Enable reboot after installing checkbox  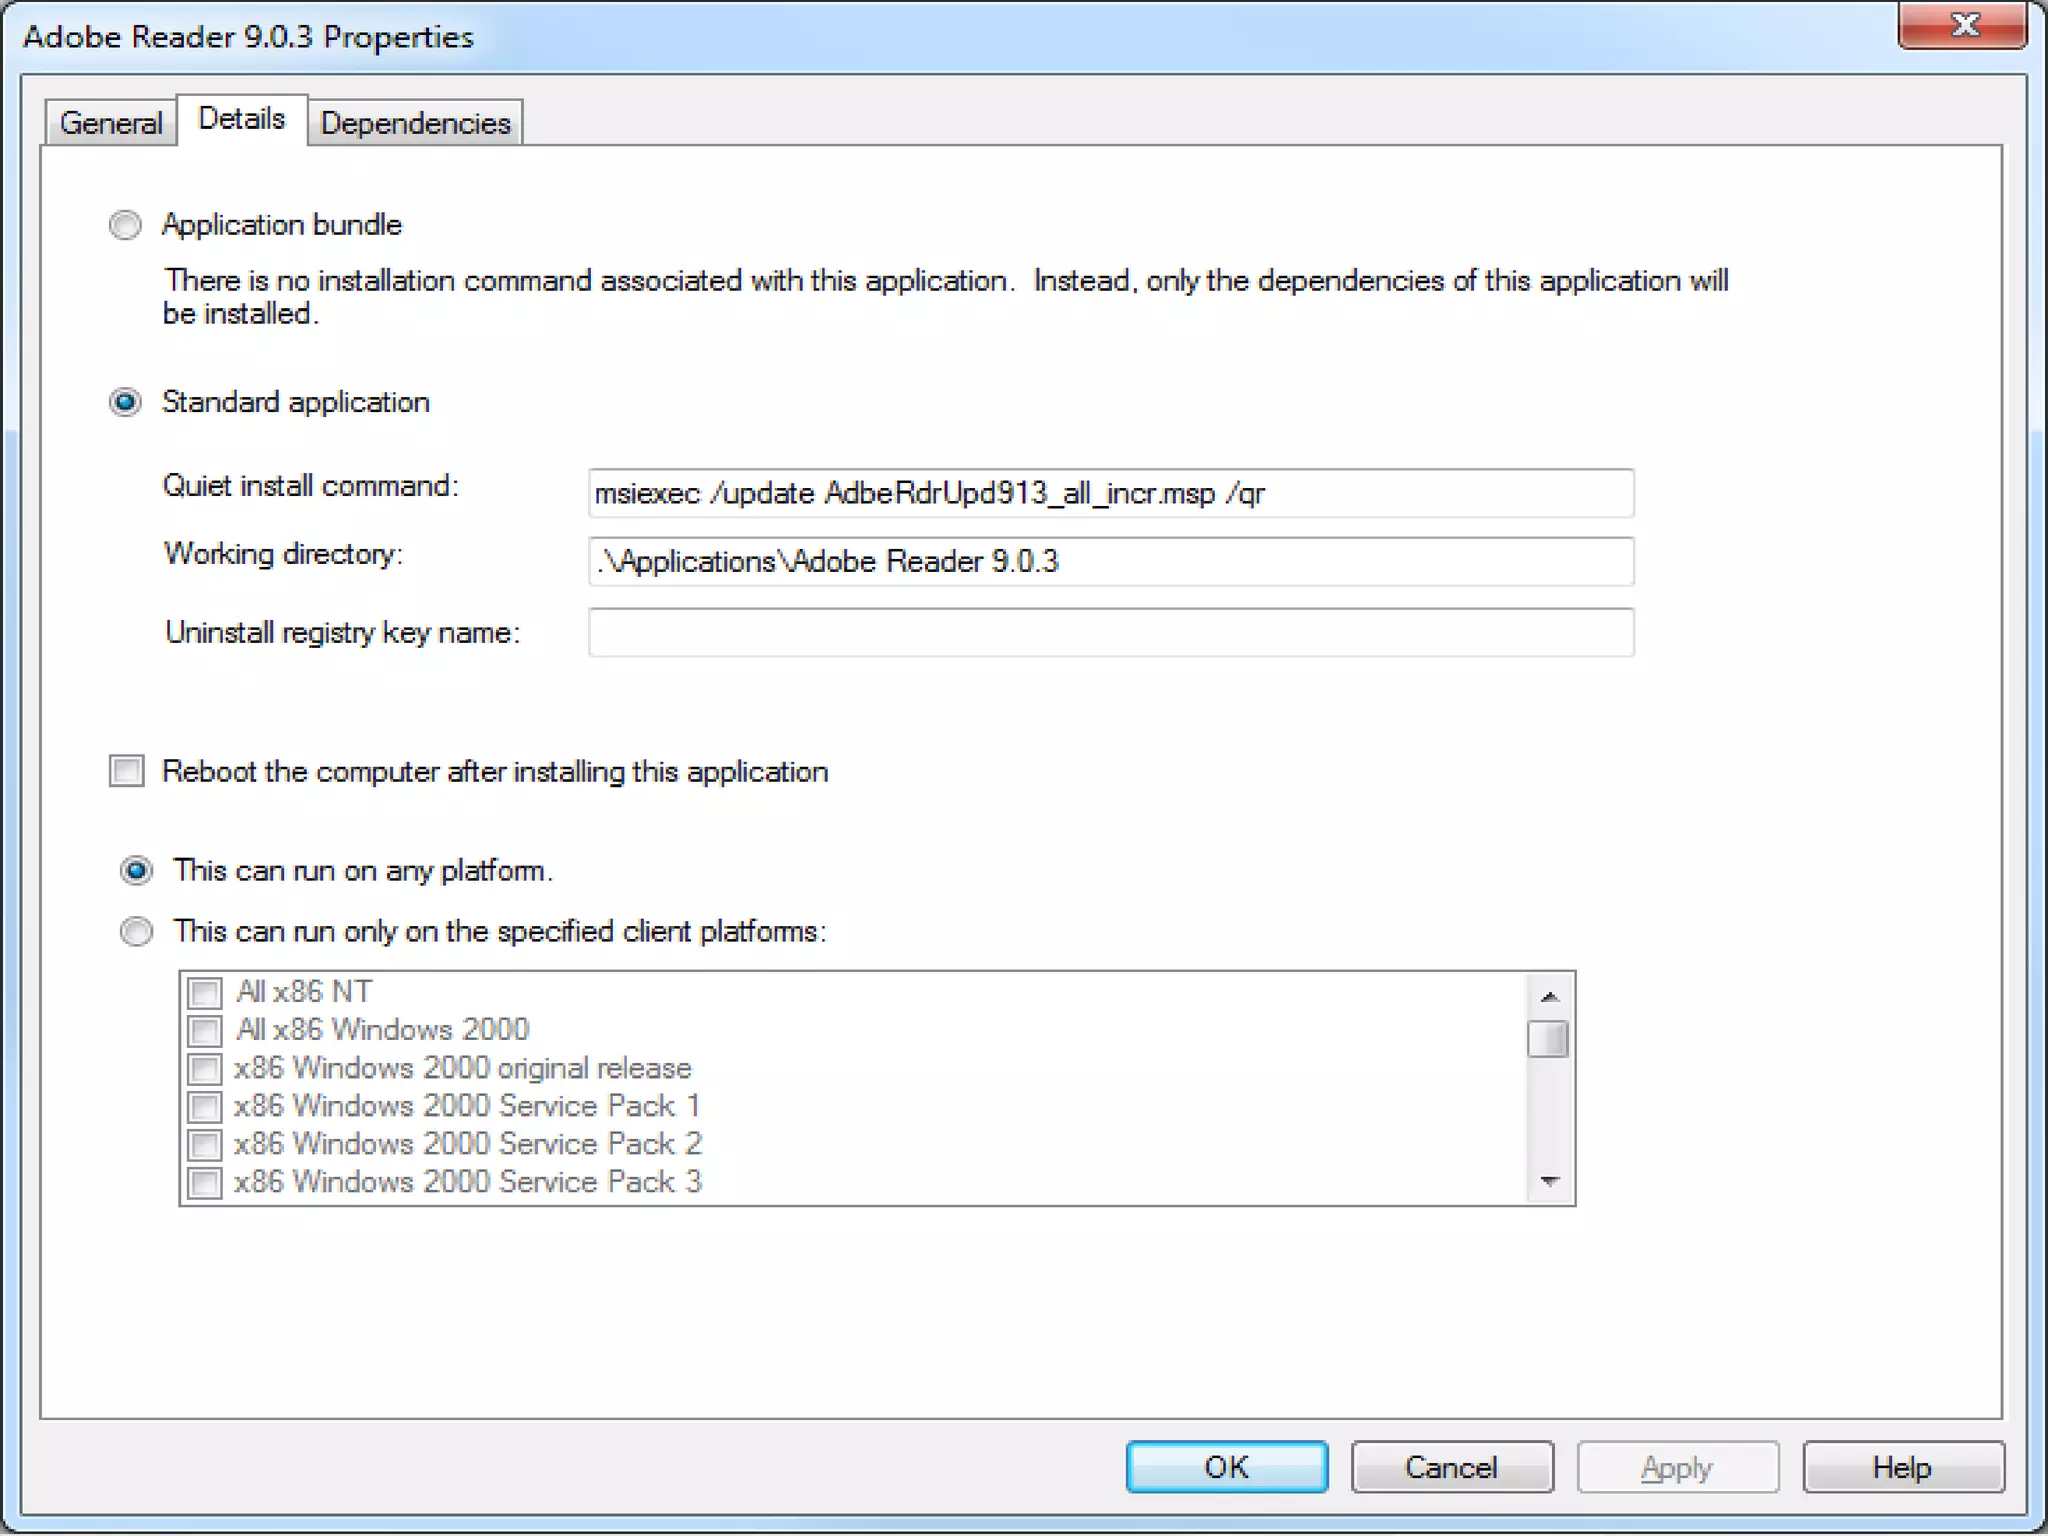click(127, 771)
